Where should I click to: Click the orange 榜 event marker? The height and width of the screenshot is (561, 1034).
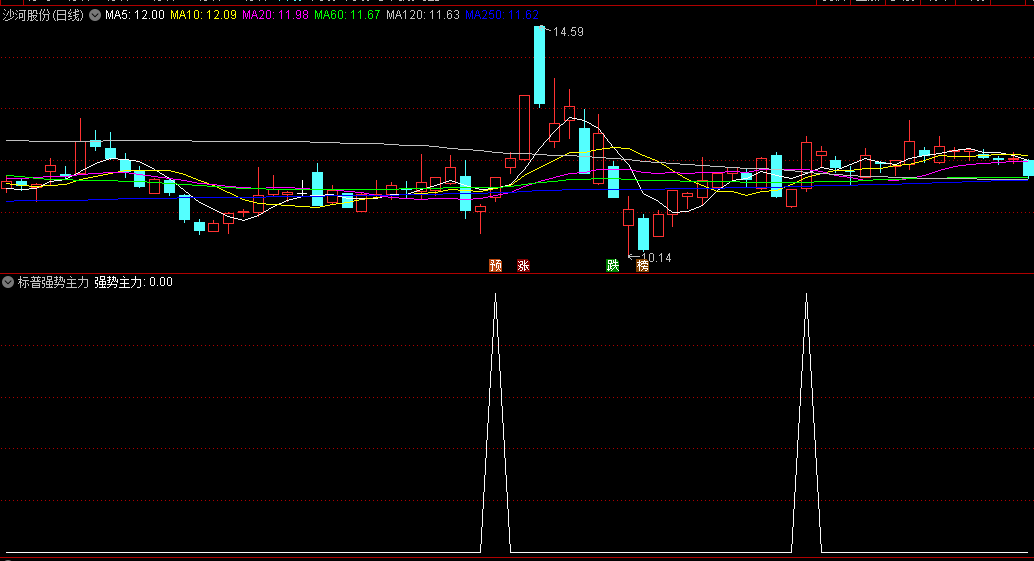click(x=642, y=265)
